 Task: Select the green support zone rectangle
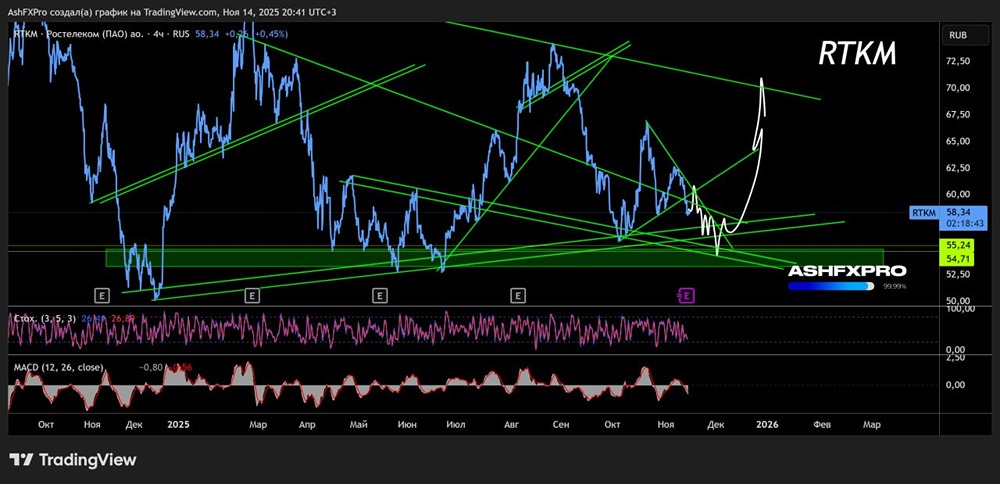coord(494,258)
